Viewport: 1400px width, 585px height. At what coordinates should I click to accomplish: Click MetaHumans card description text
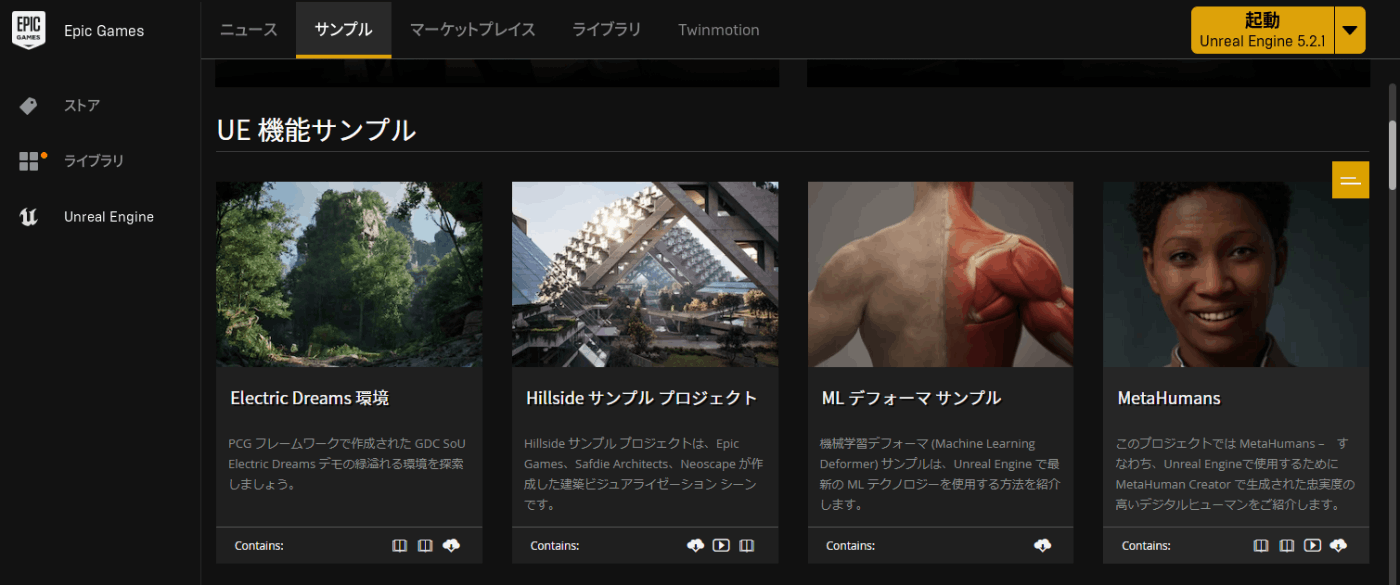(1235, 474)
